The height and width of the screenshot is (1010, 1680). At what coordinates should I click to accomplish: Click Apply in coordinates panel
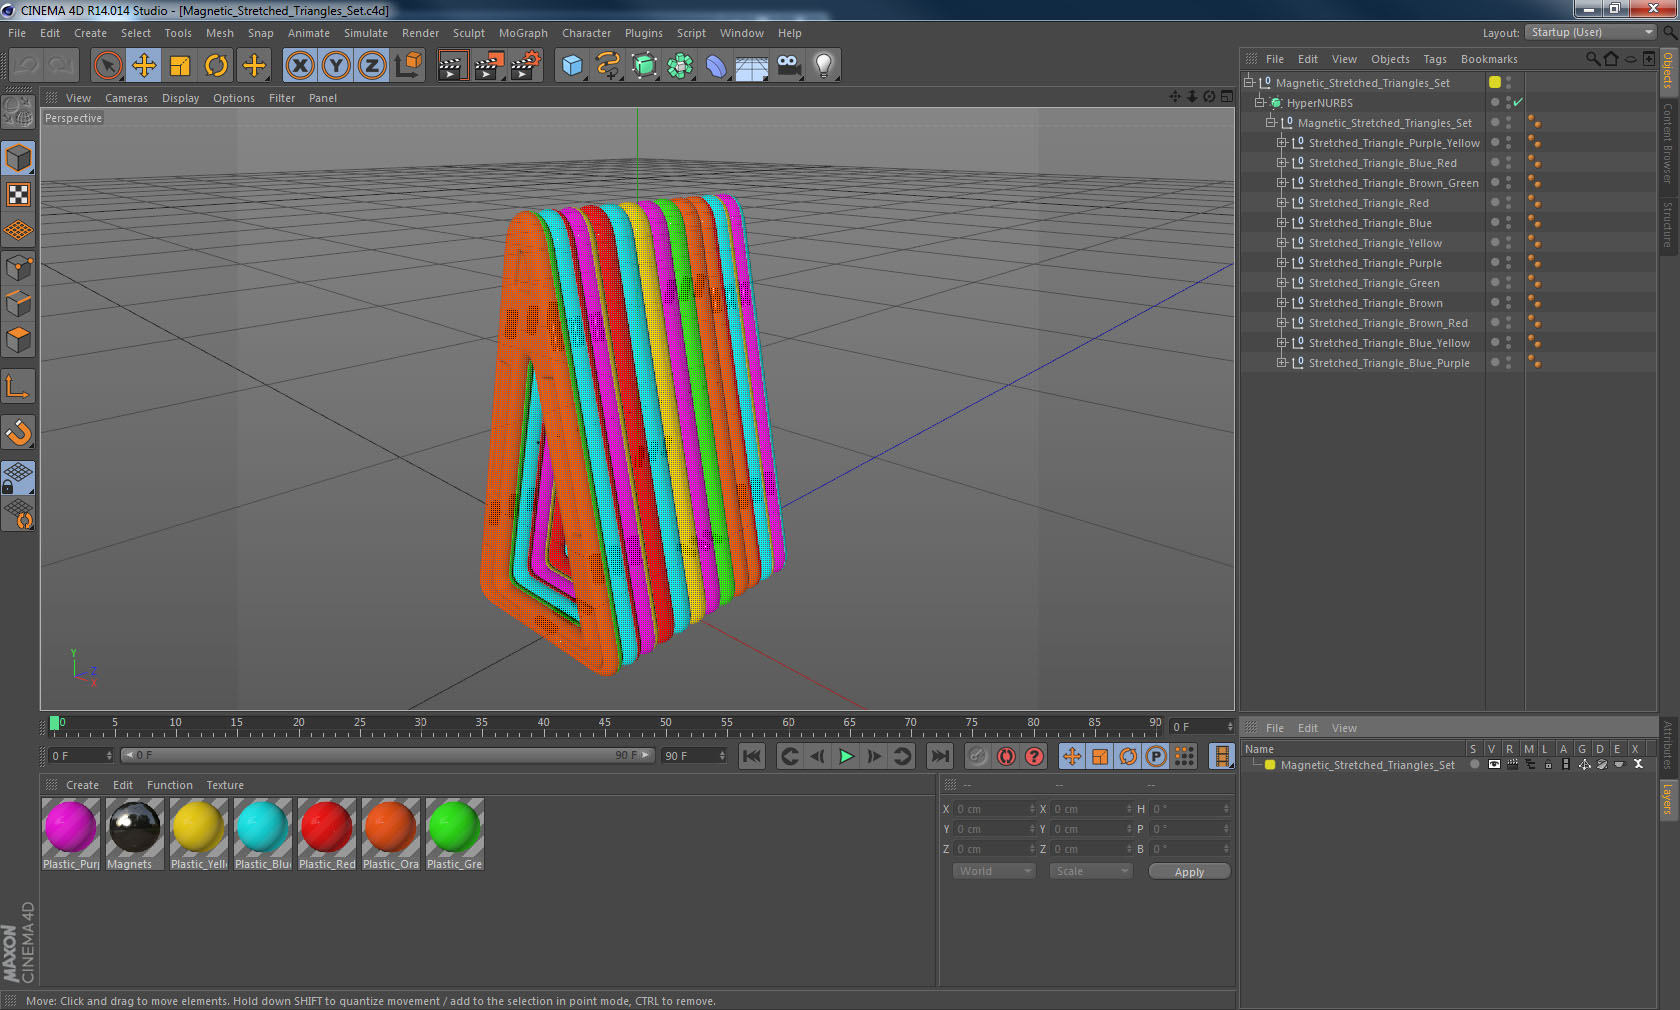[x=1189, y=872]
